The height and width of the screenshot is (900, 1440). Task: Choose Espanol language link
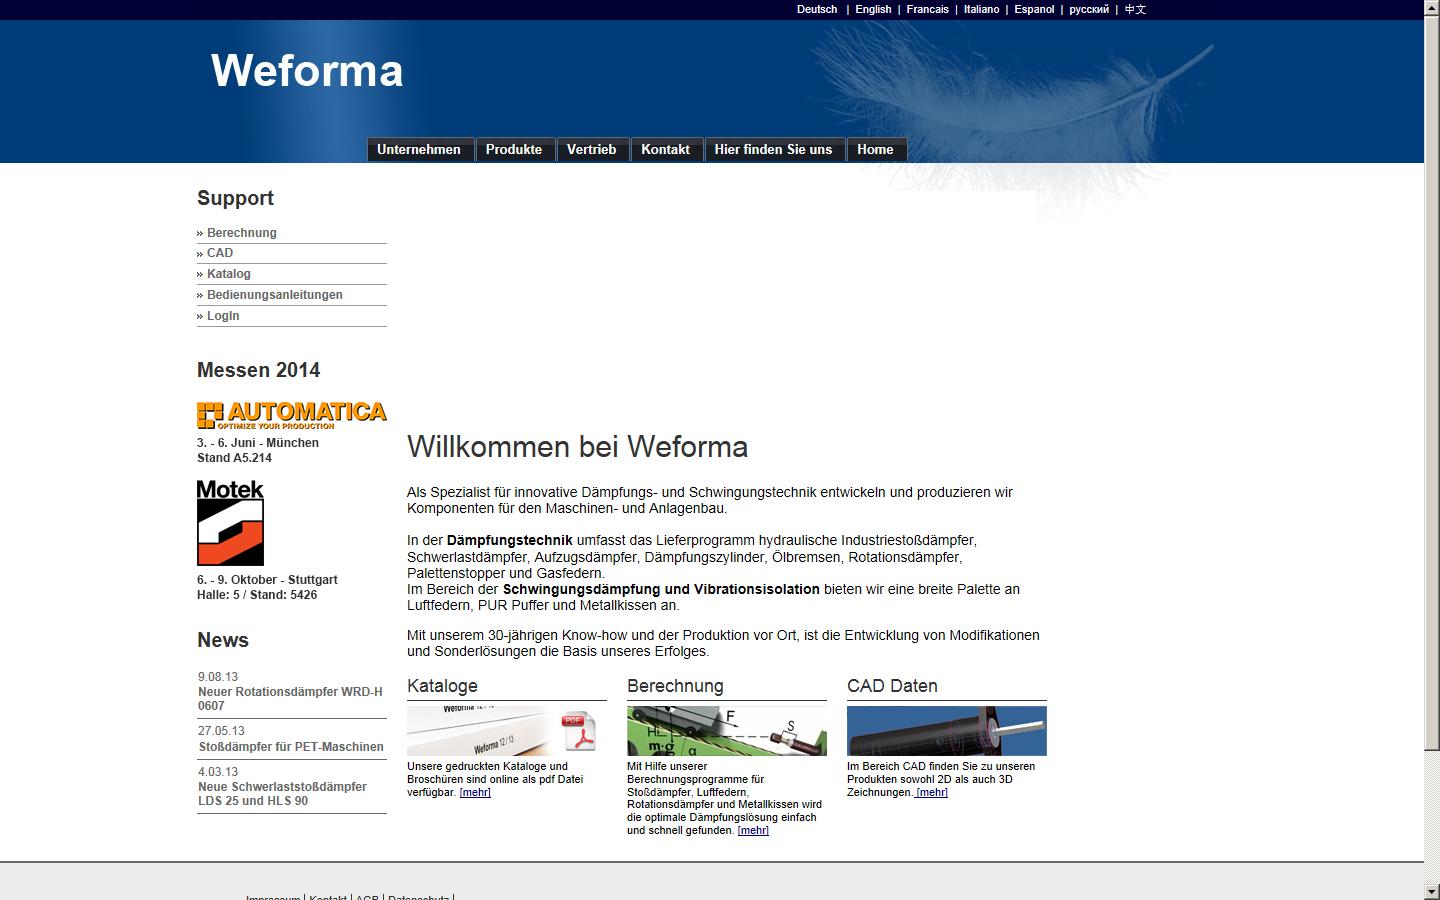pos(1034,9)
